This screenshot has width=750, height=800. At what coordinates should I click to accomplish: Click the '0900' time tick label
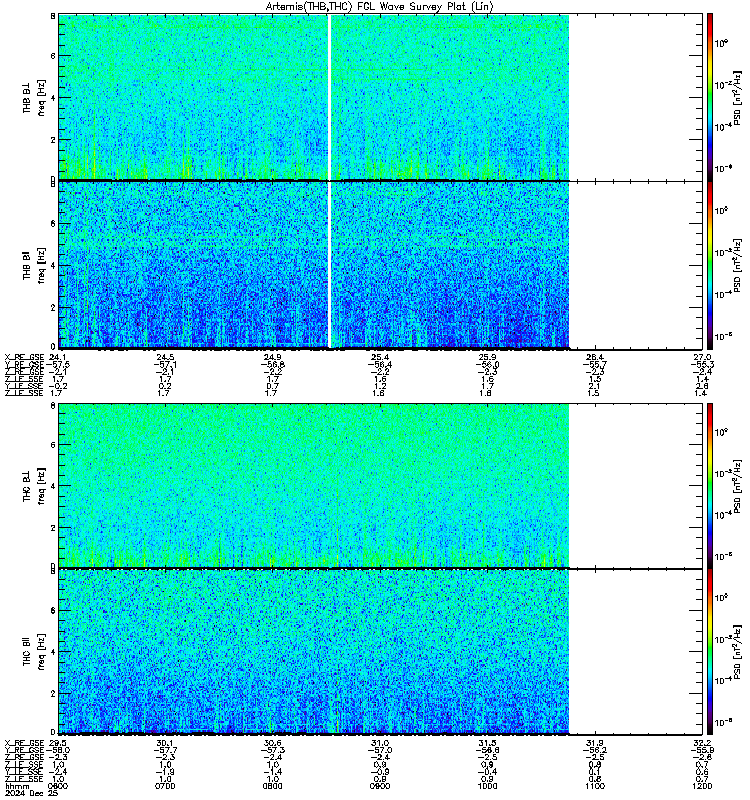point(380,786)
